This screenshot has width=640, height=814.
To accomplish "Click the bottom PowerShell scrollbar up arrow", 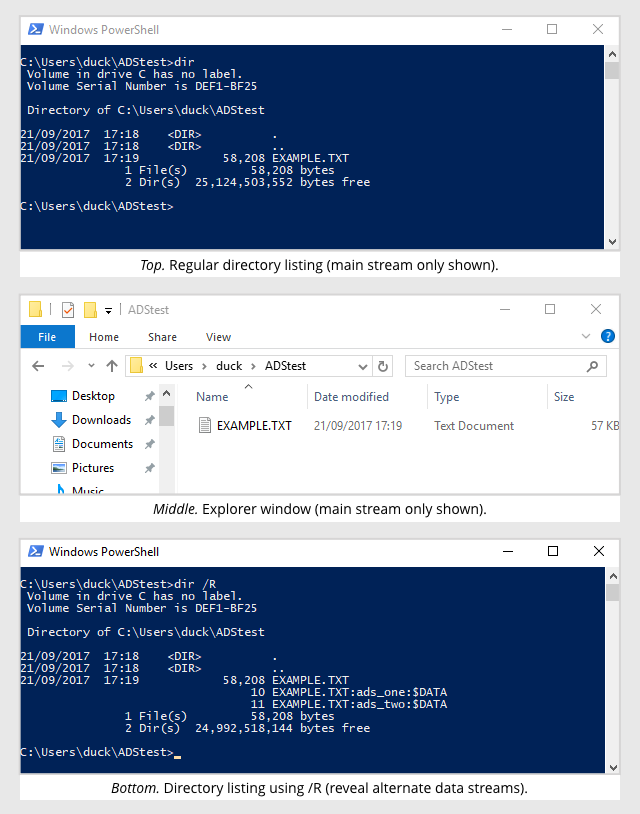I will (x=613, y=576).
